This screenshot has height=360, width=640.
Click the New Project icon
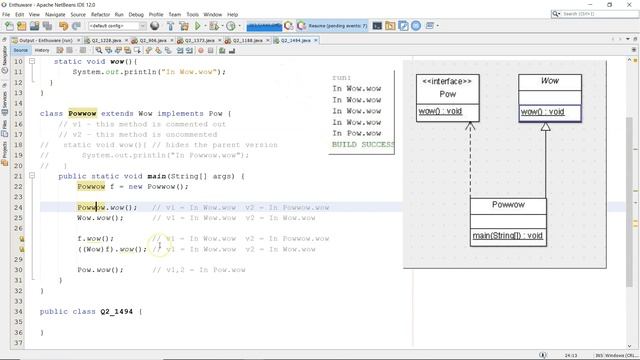point(22,26)
